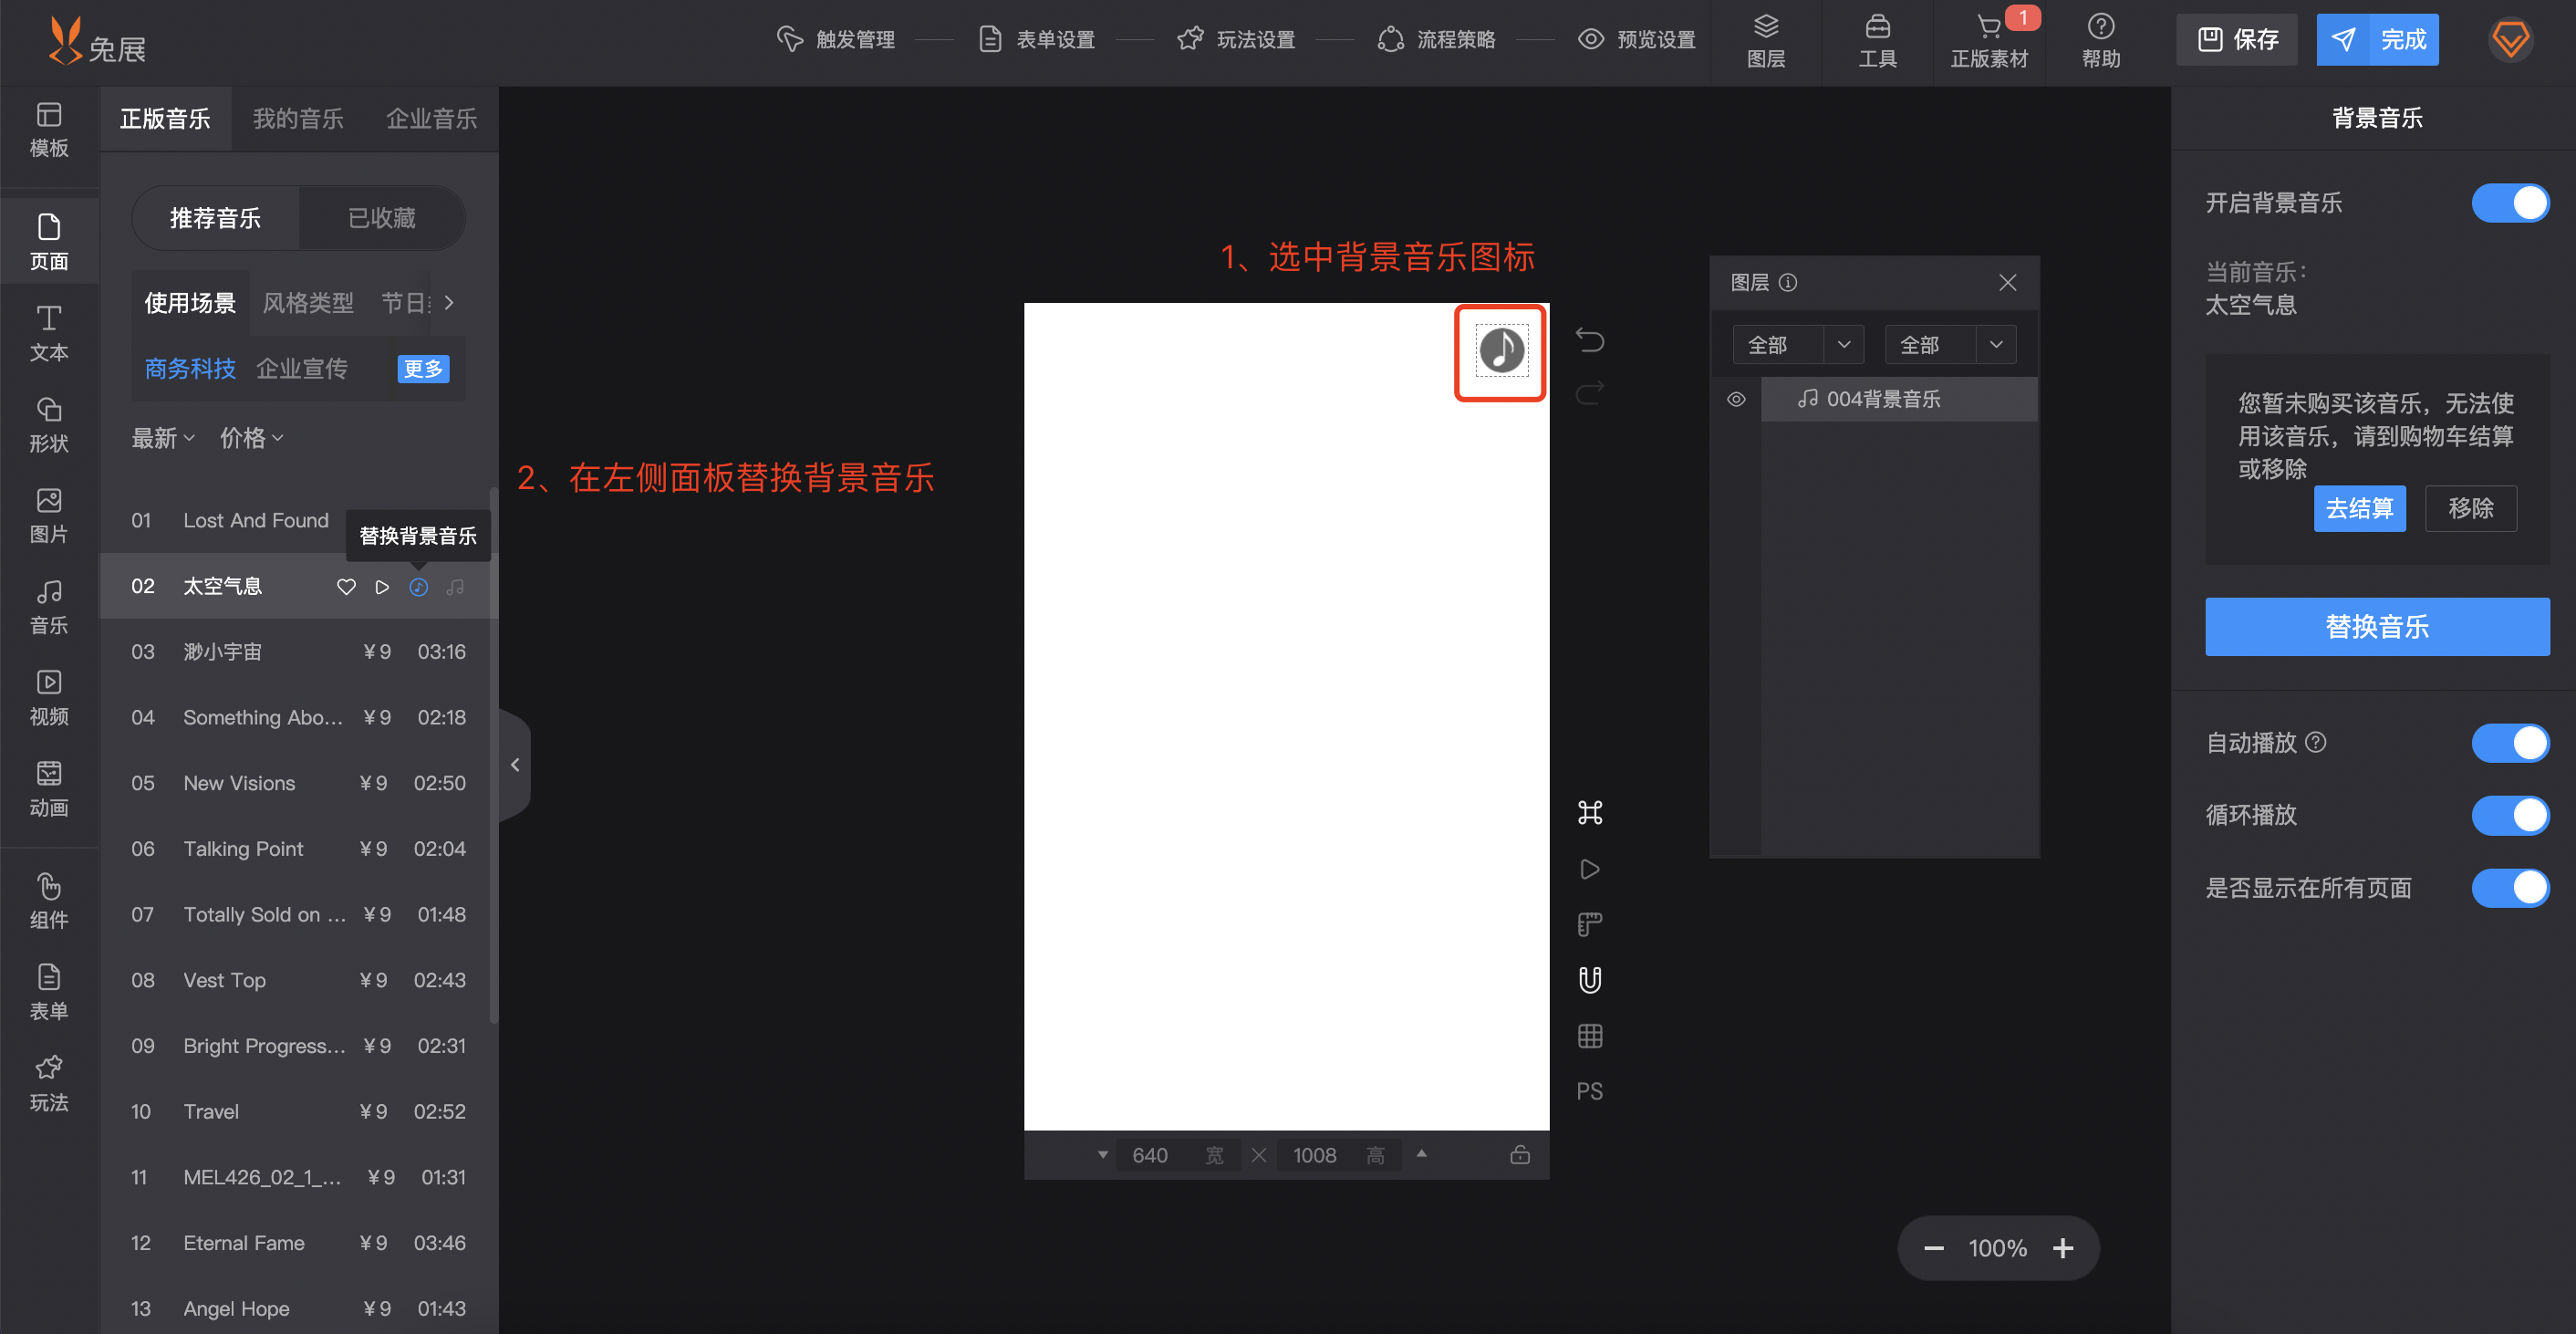Decrease canvas height with the down triangle
This screenshot has width=2576, height=1334.
(x=1102, y=1154)
